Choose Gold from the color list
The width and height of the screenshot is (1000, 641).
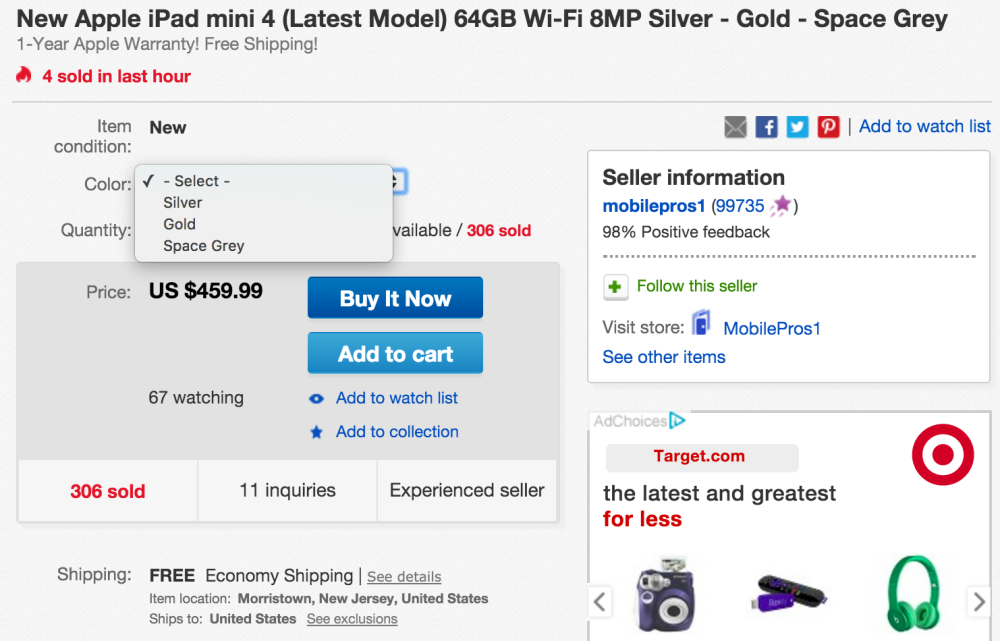pos(180,224)
